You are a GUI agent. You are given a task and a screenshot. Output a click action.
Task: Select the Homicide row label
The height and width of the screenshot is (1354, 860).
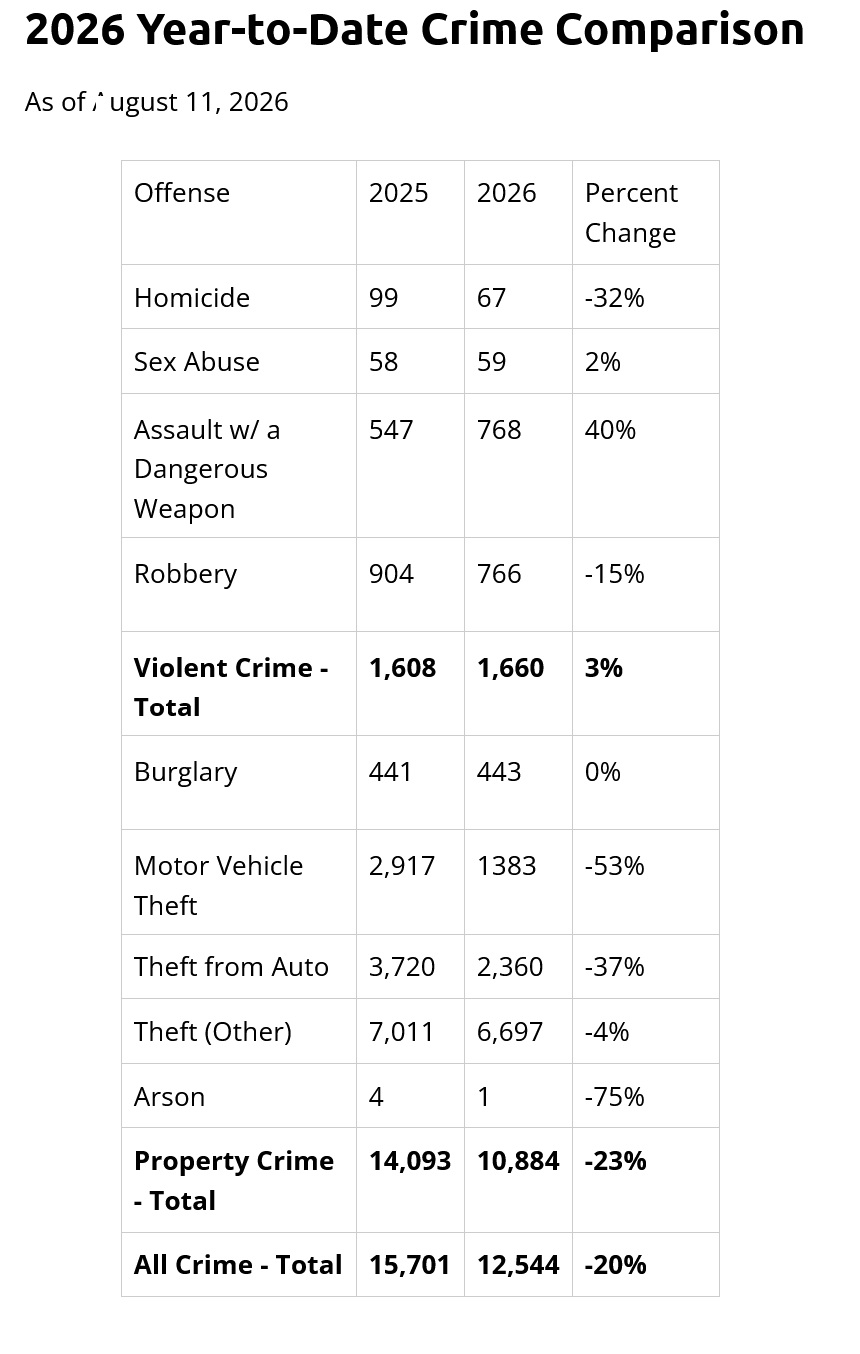point(192,297)
